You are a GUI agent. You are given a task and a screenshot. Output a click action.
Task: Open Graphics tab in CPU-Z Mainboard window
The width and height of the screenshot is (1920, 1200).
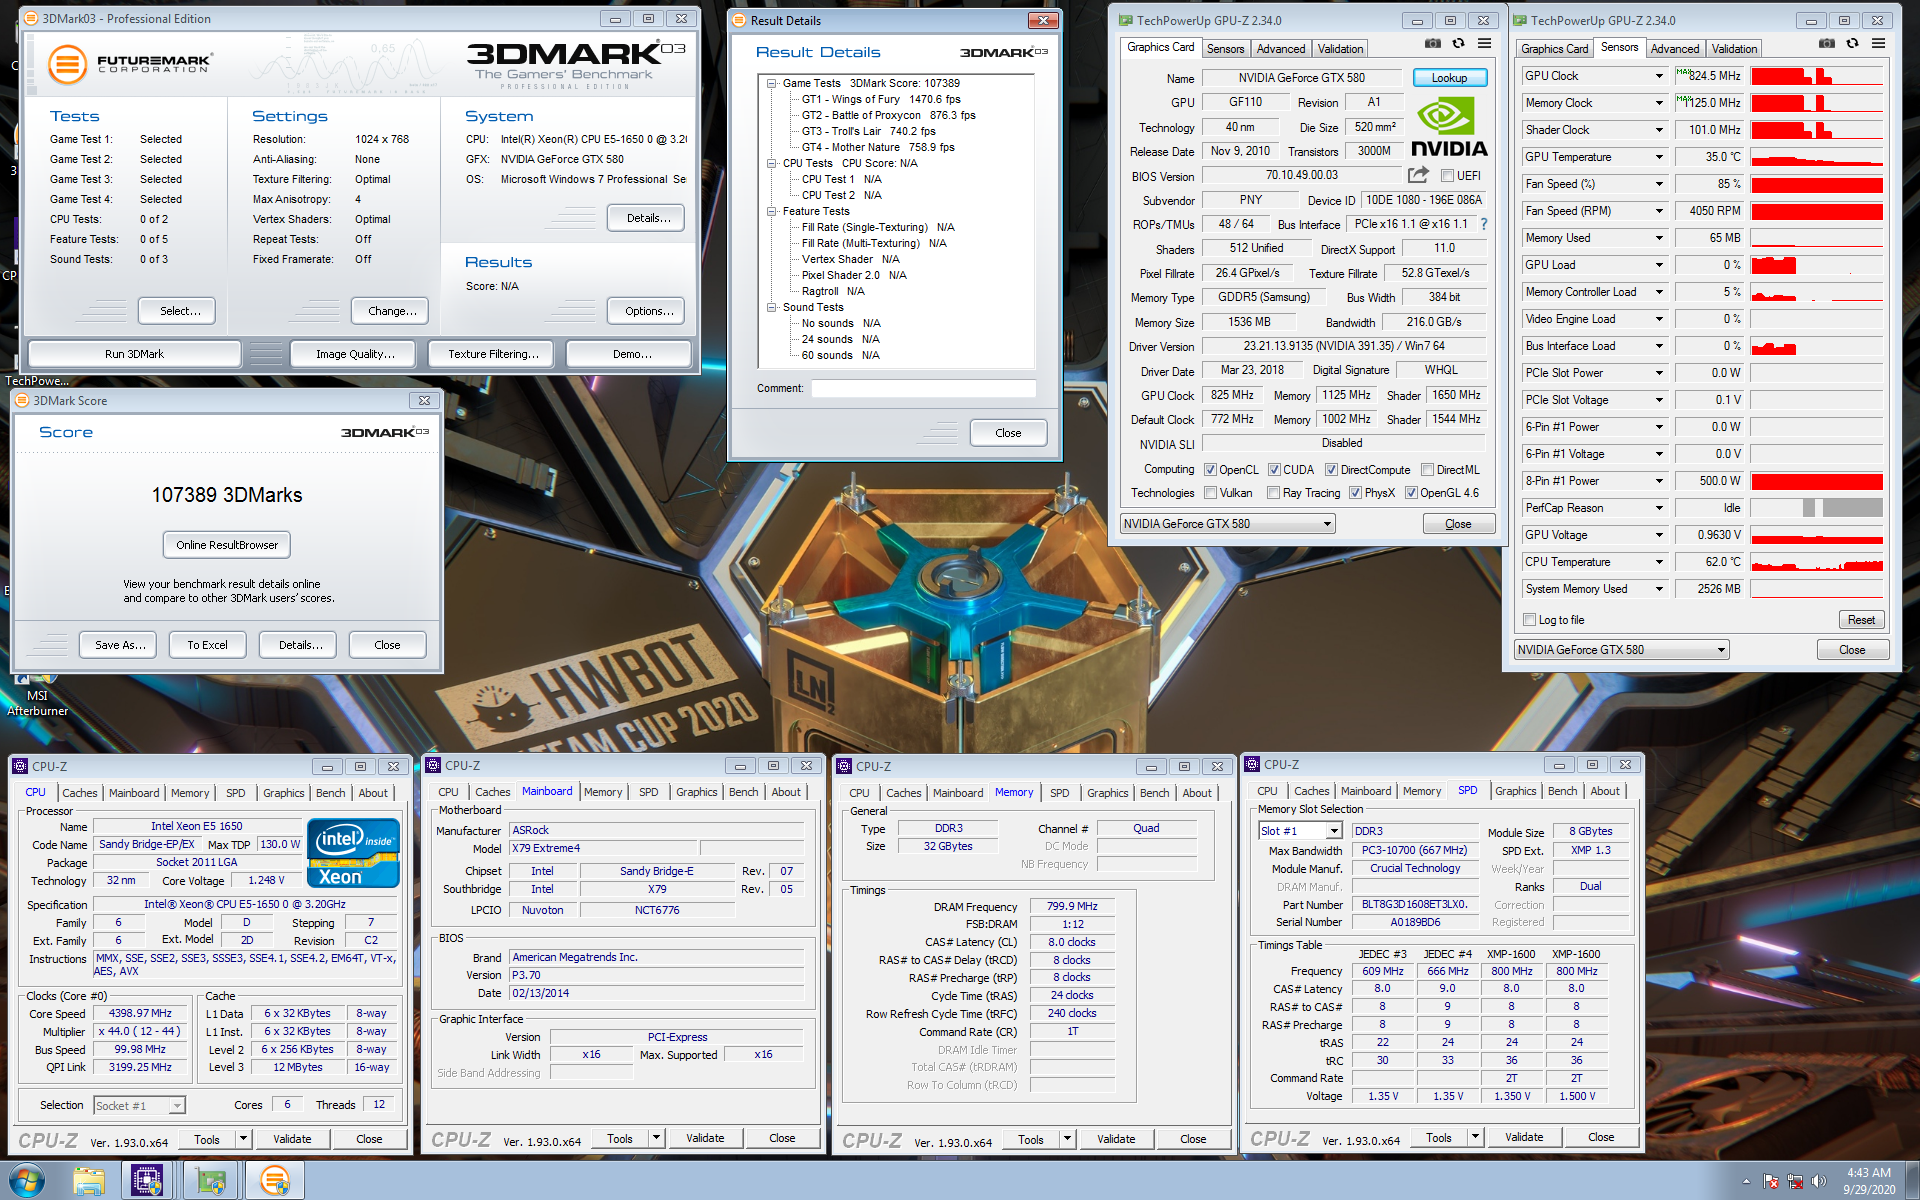click(697, 792)
